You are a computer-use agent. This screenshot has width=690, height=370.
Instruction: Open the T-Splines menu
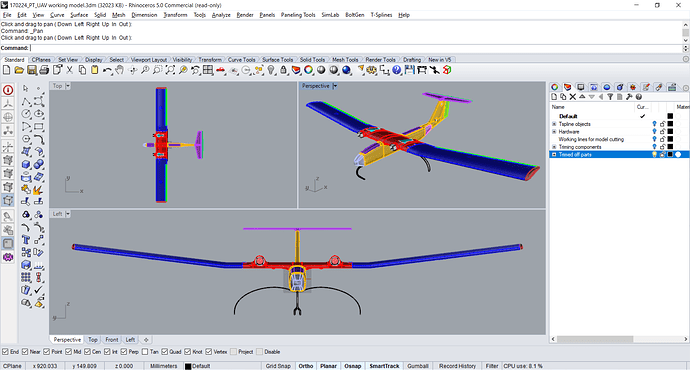381,15
